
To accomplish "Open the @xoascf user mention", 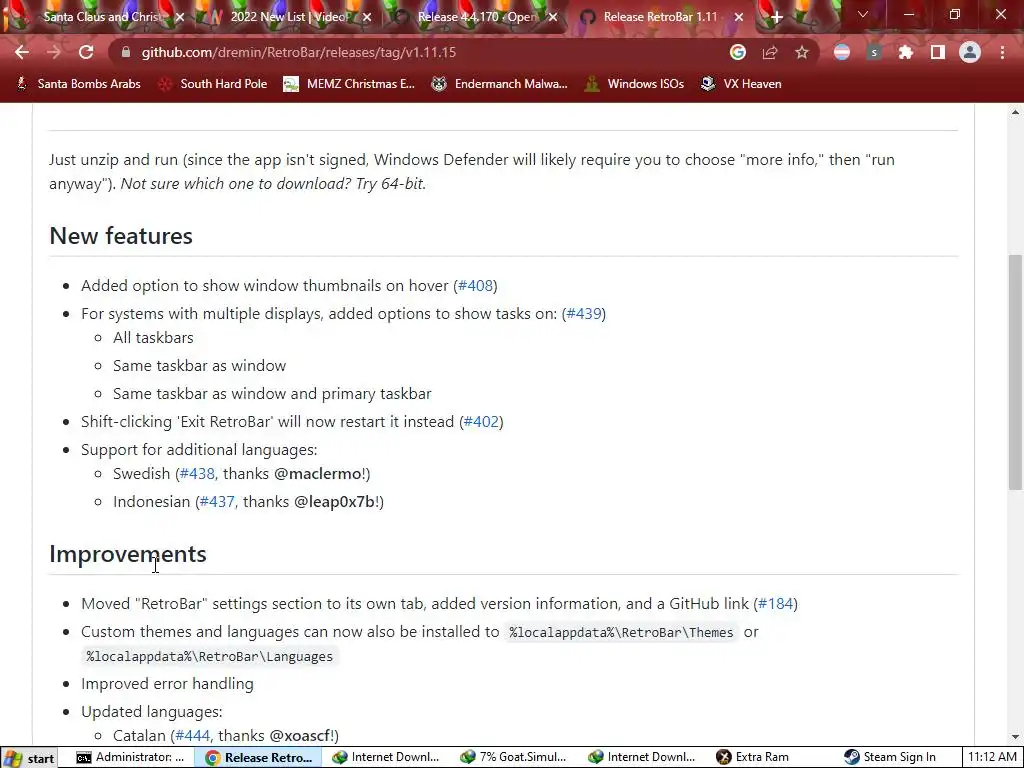I will 300,735.
